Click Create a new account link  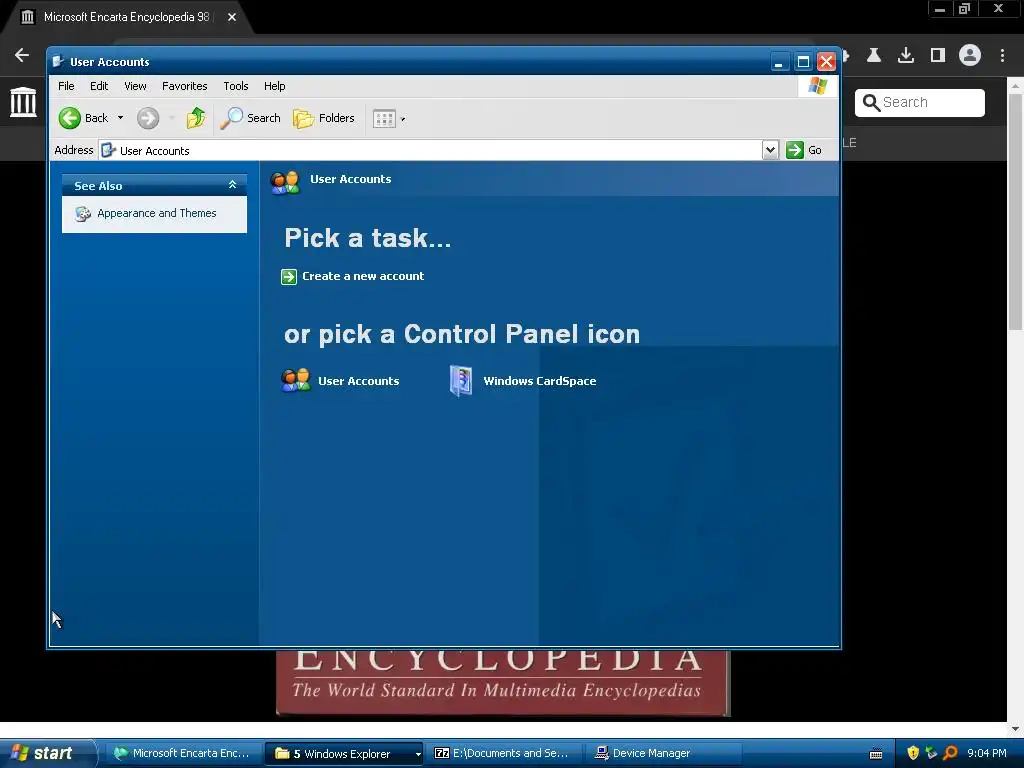coord(363,276)
